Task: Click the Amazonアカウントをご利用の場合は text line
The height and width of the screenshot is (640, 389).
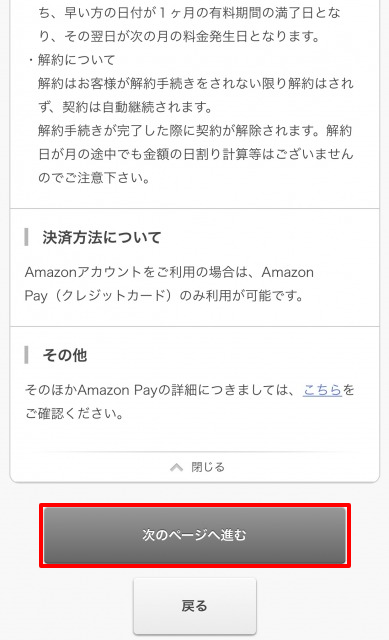Action: pyautogui.click(x=169, y=272)
